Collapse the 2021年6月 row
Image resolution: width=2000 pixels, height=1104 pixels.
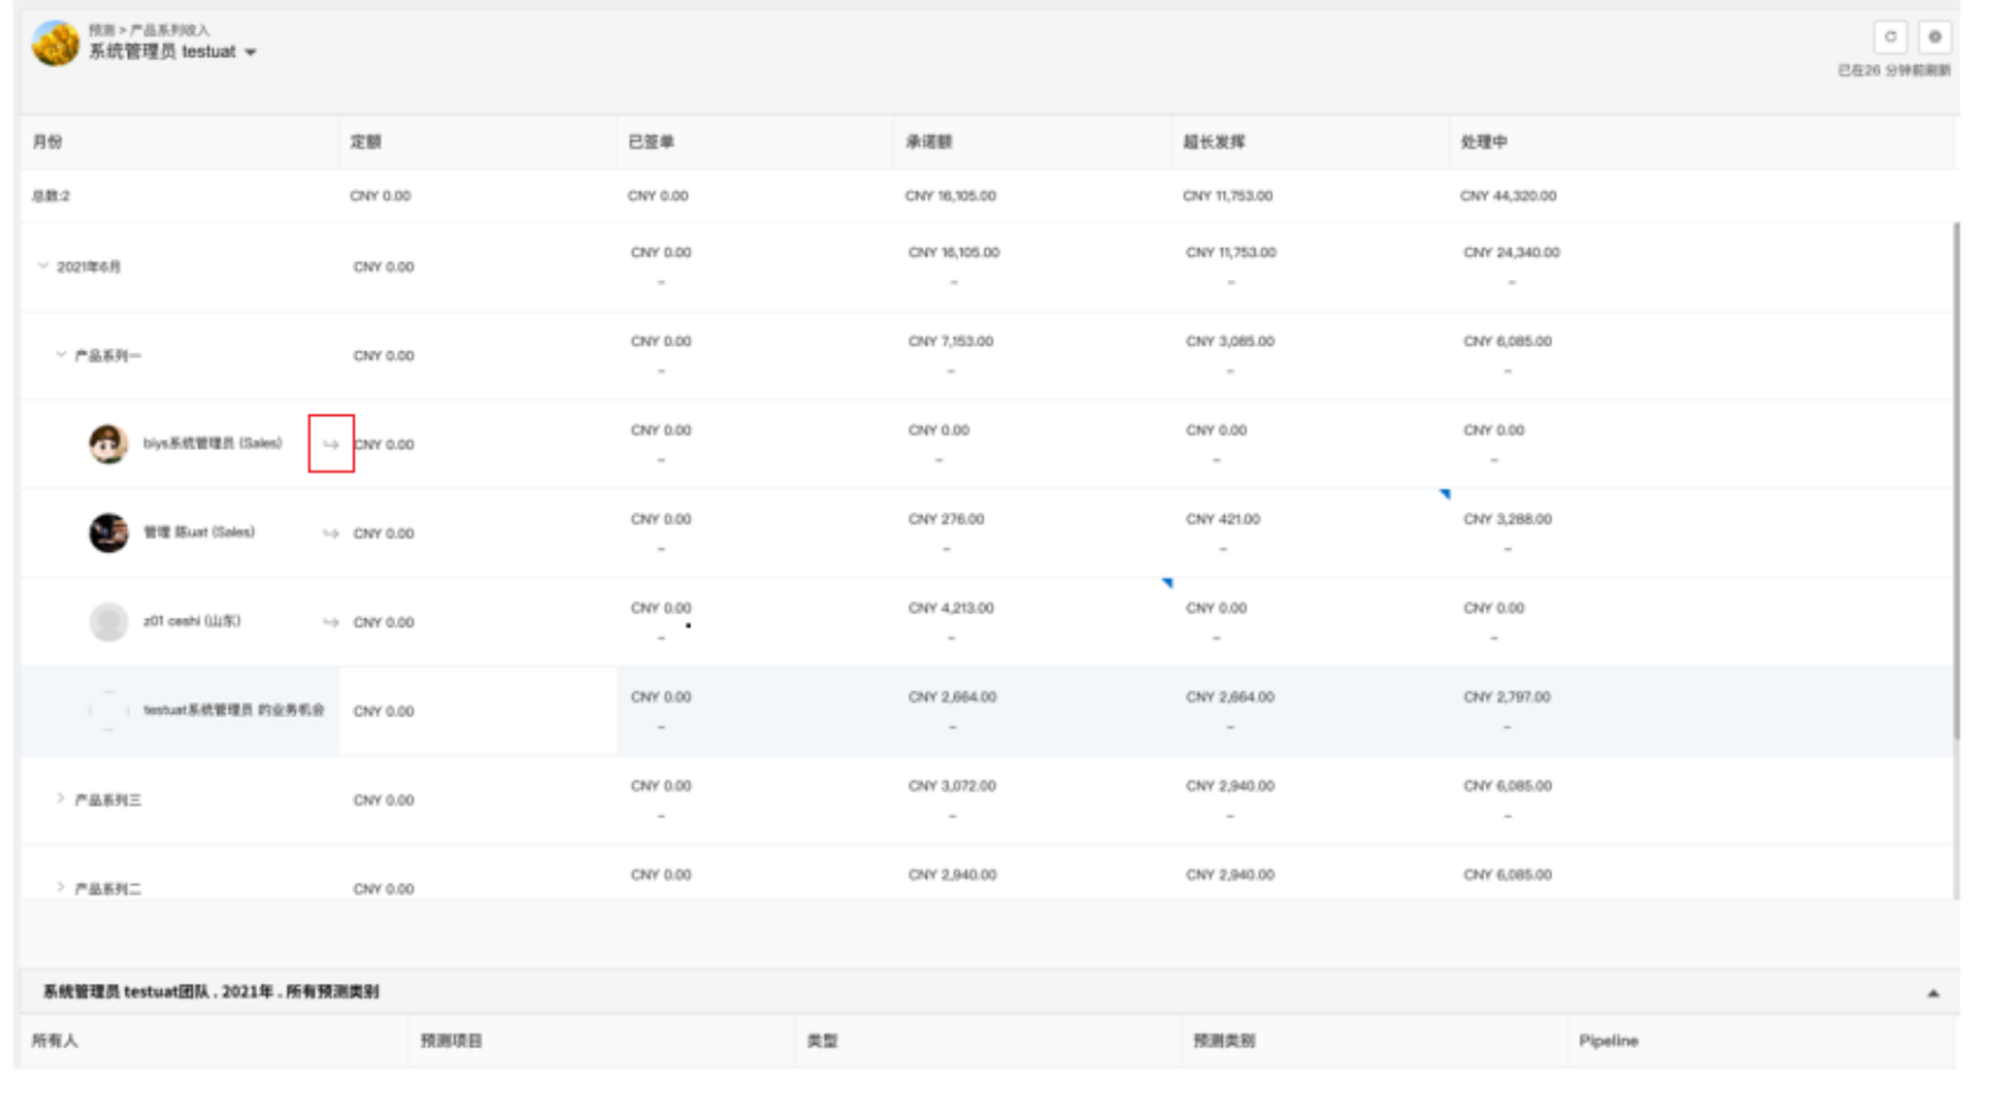coord(43,266)
